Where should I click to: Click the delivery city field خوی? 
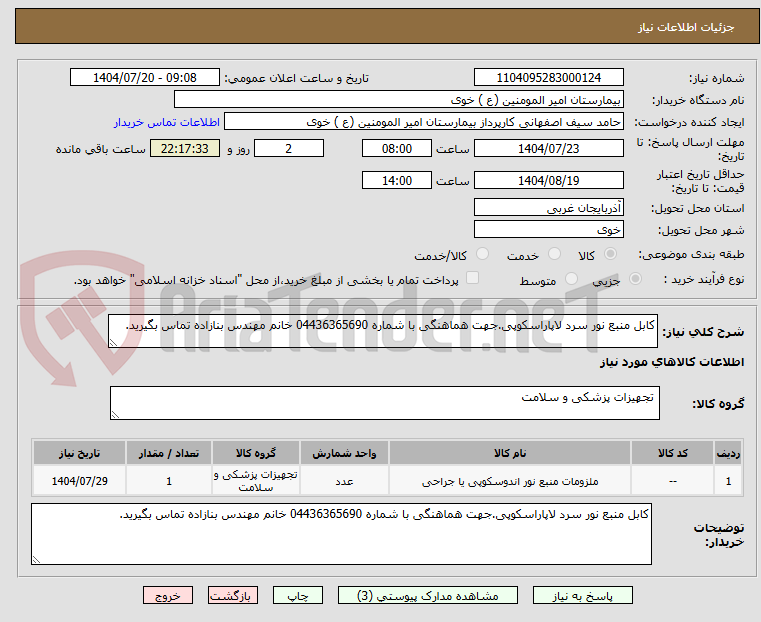(x=548, y=229)
